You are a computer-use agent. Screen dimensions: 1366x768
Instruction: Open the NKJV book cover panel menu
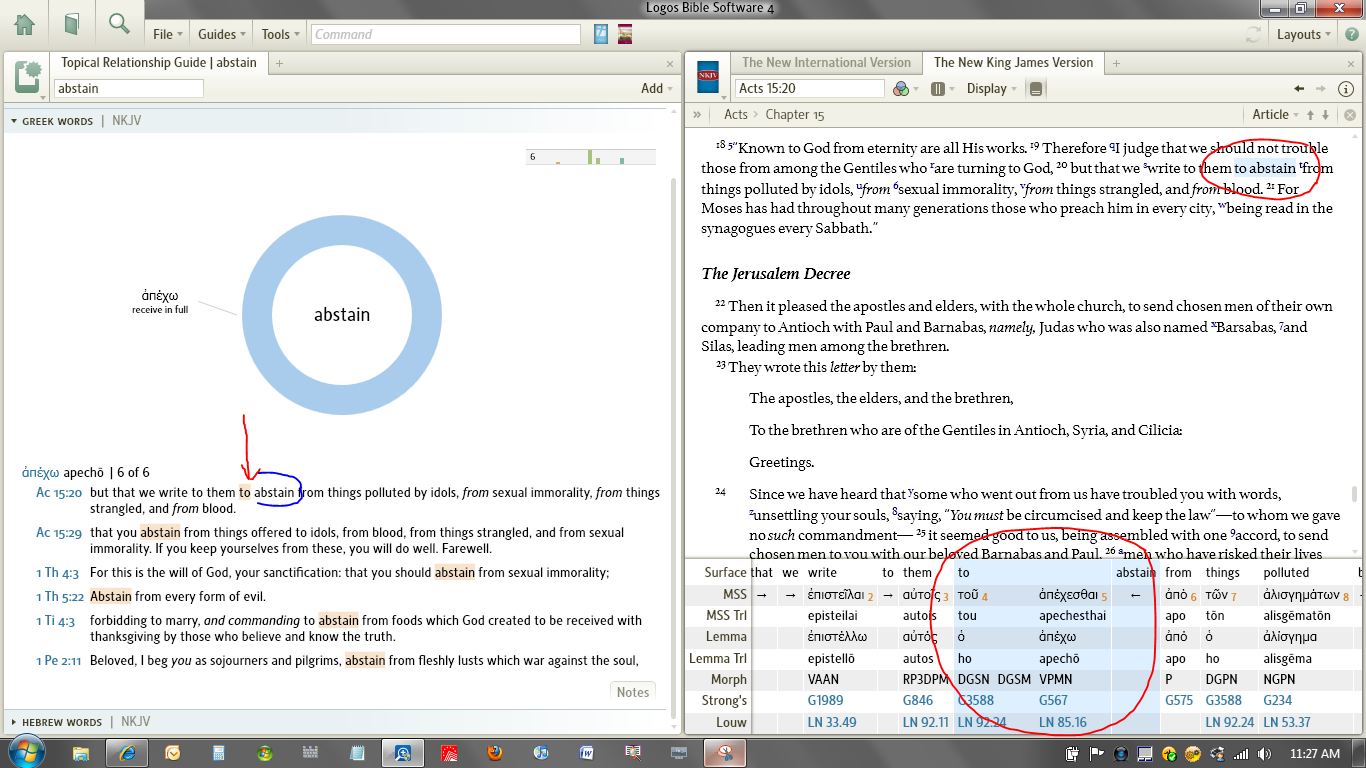click(x=709, y=78)
